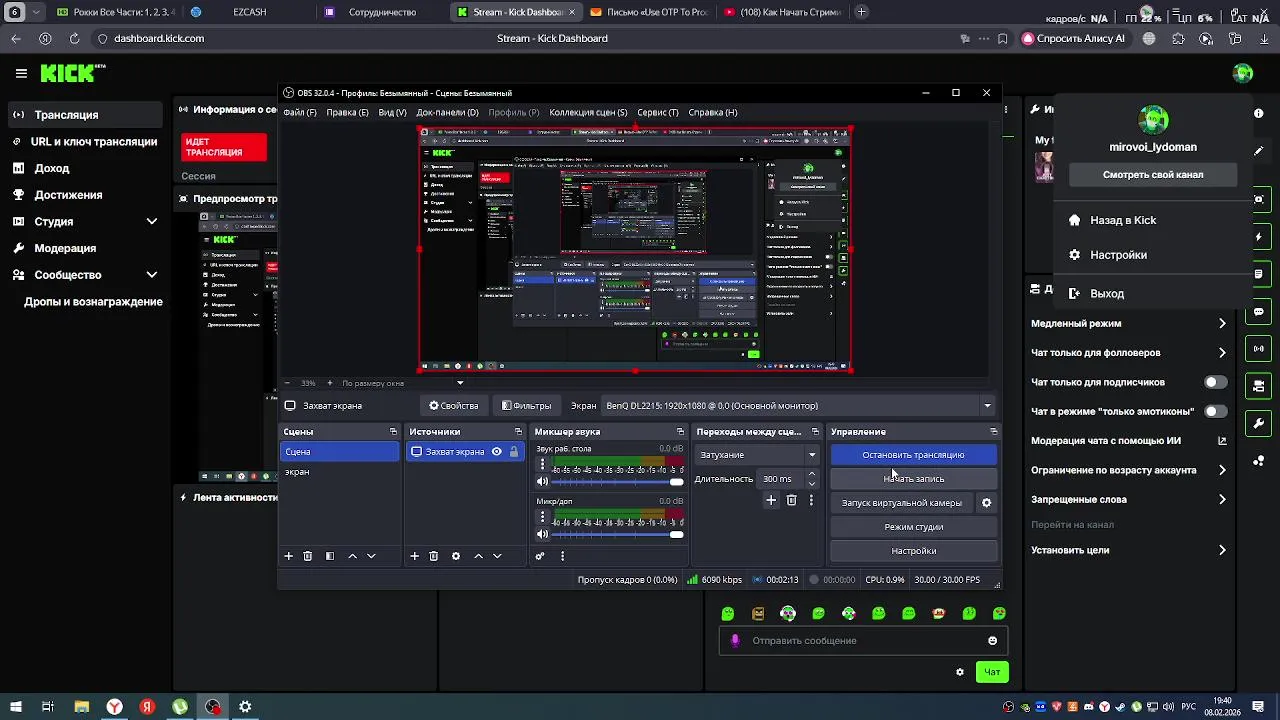The width and height of the screenshot is (1280, 720).
Task: Open Файл menu in OBS
Action: (x=300, y=112)
